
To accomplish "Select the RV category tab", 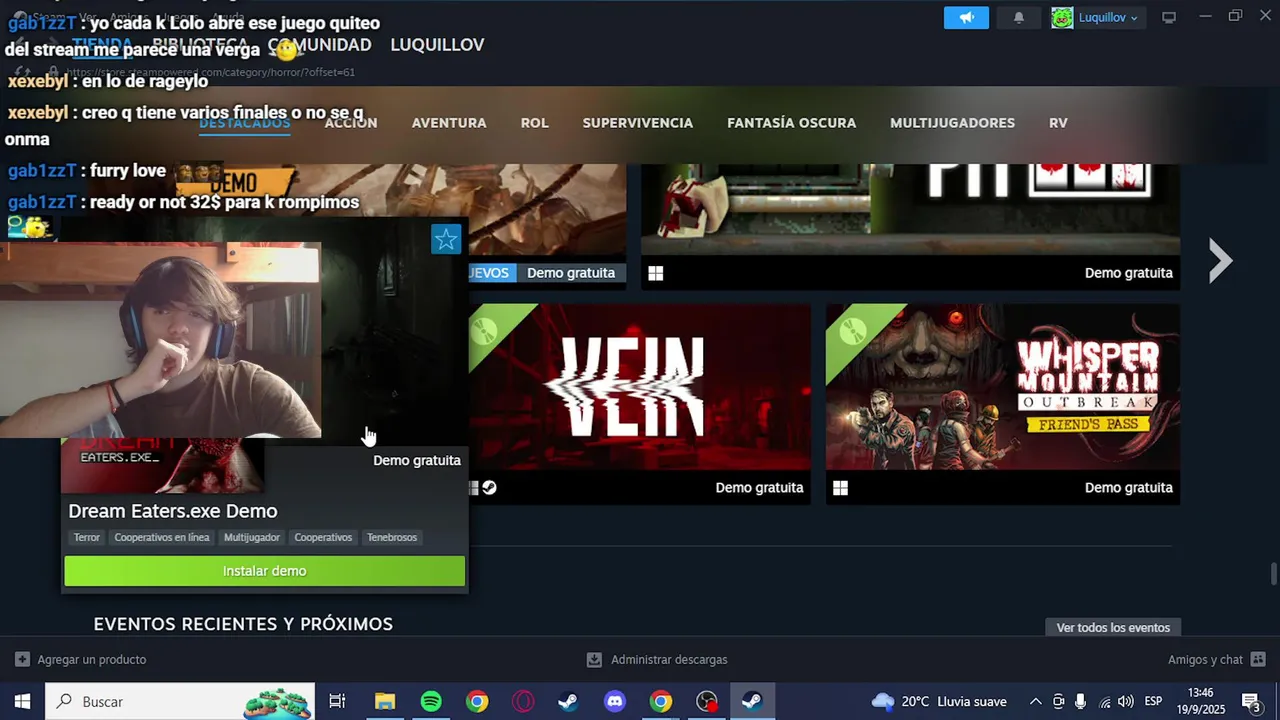I will tap(1058, 123).
